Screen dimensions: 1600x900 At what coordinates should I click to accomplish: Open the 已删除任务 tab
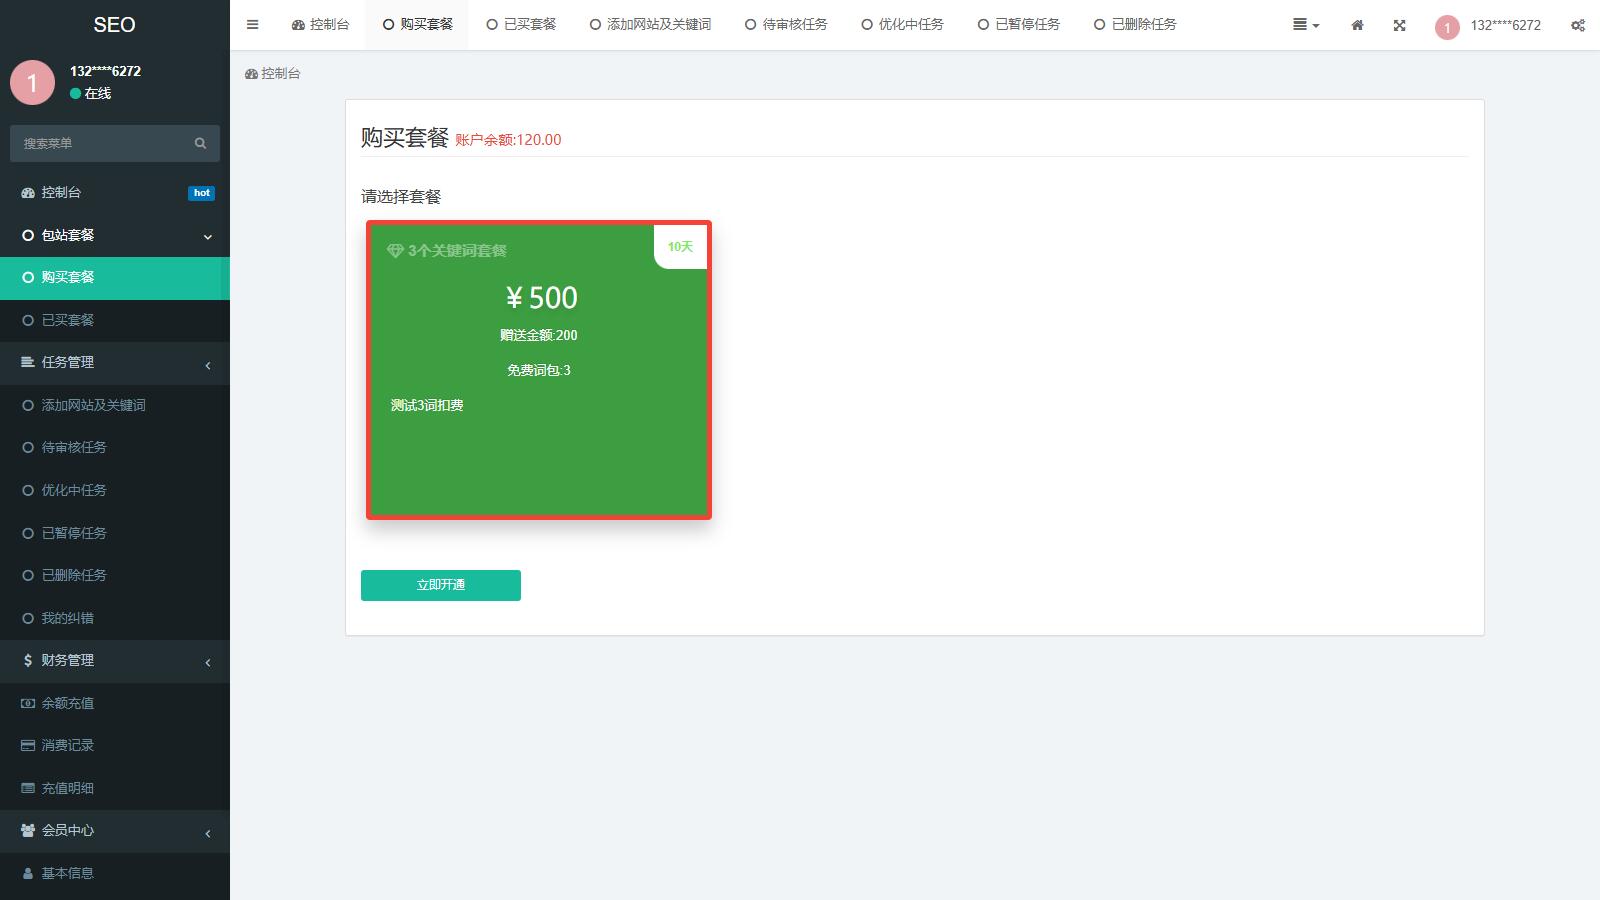tap(1135, 25)
